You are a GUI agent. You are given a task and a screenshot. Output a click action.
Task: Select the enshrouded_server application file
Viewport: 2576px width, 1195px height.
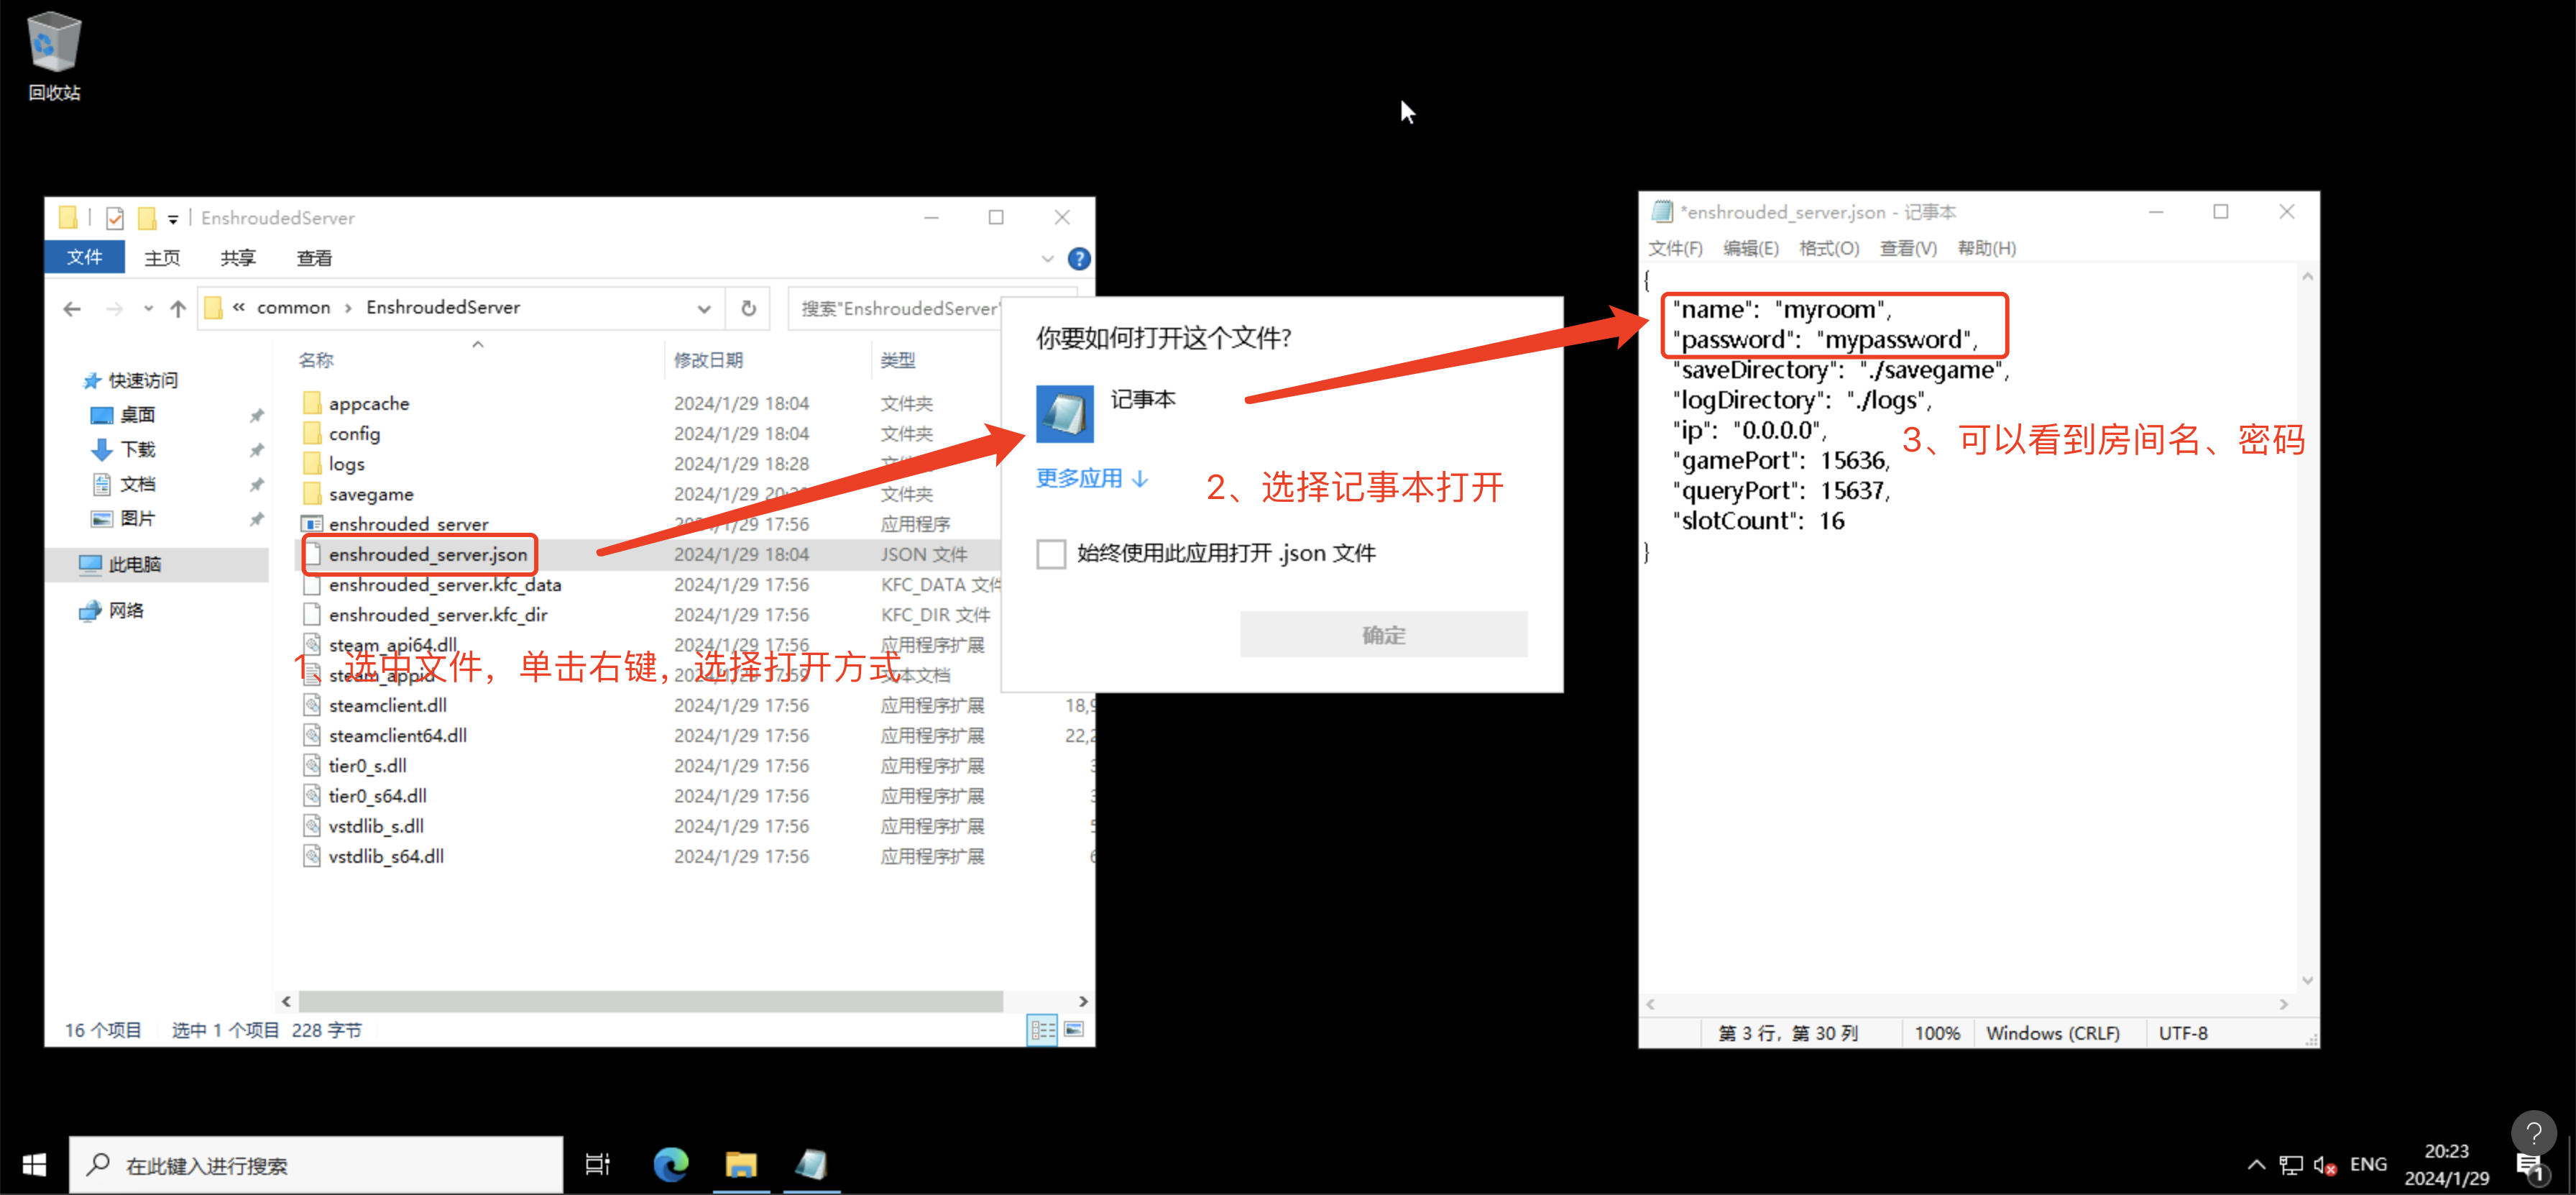408,525
